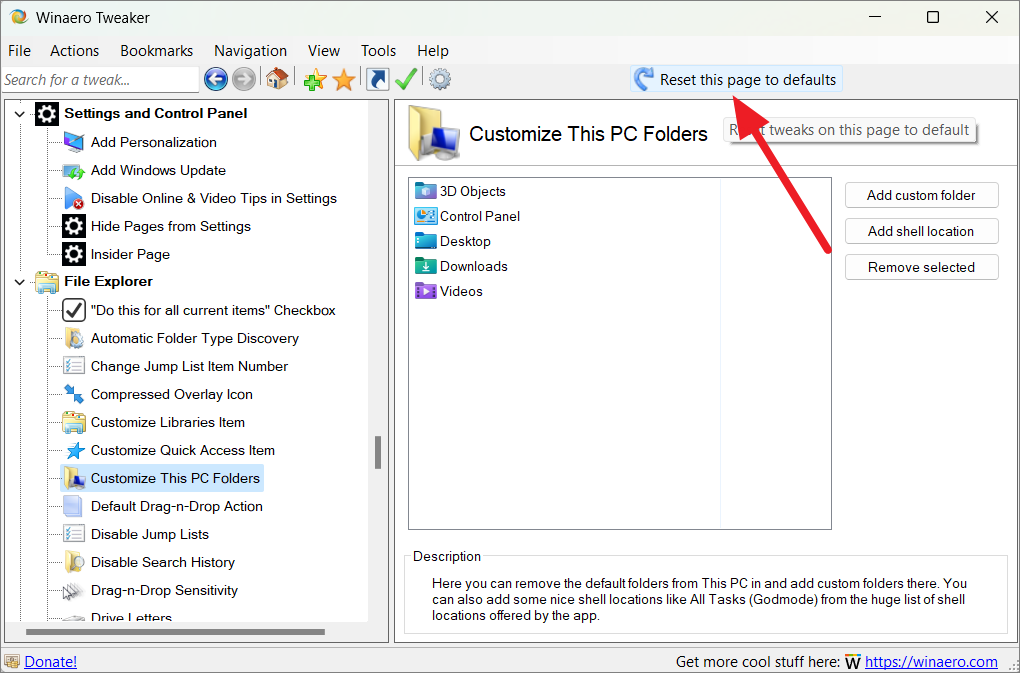Click the Remove selected button
The image size is (1020, 673).
(921, 267)
